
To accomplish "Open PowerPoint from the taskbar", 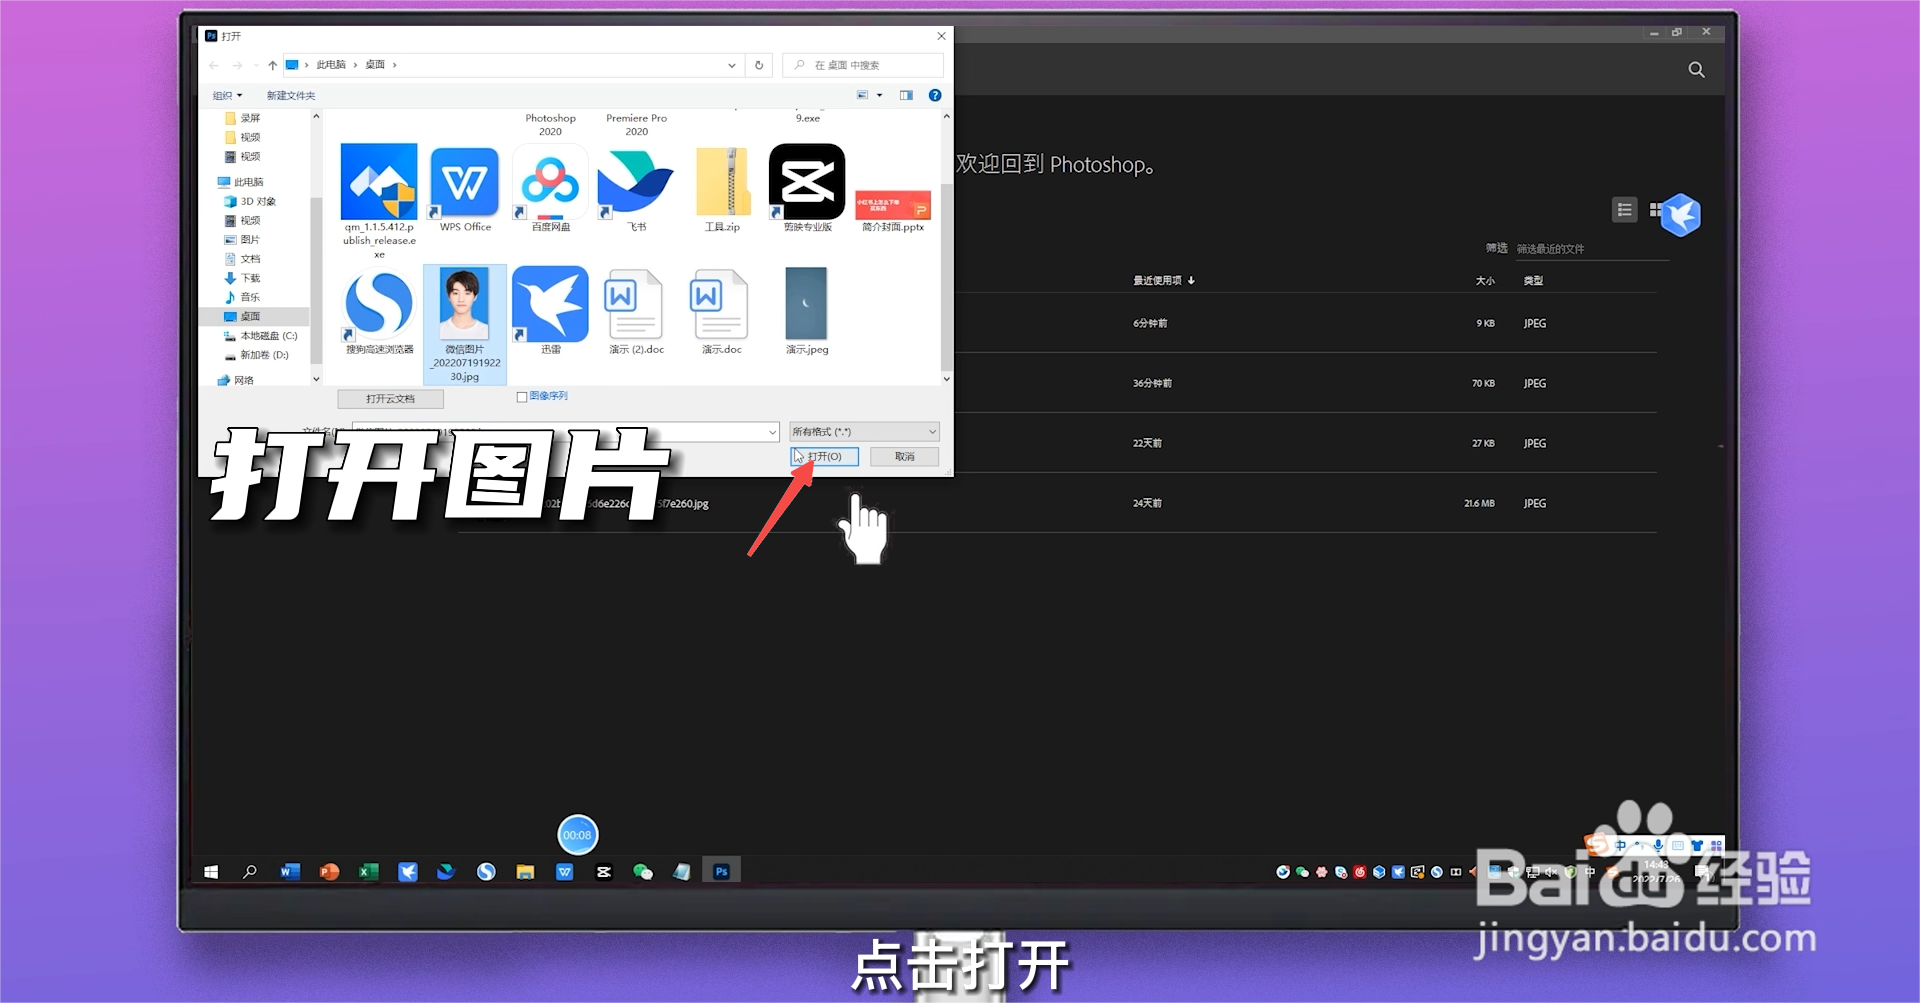I will tap(329, 872).
